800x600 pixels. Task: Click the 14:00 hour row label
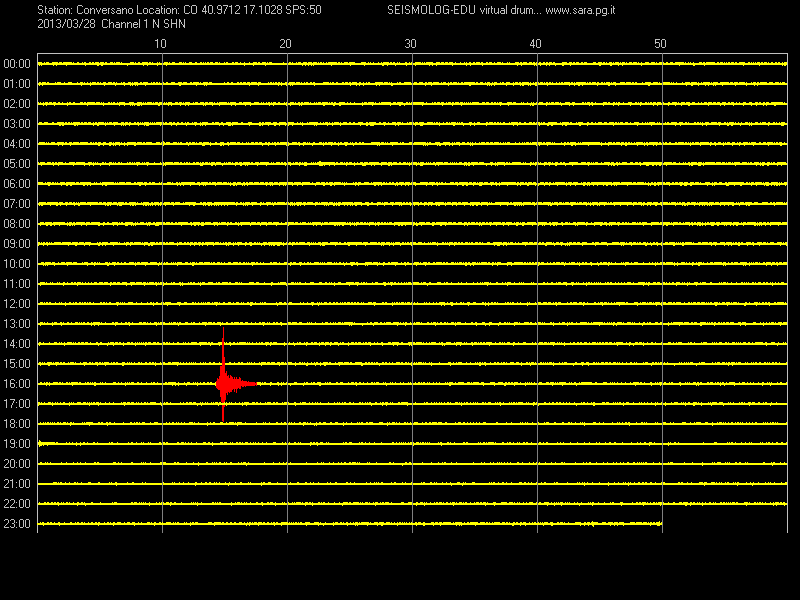click(17, 344)
